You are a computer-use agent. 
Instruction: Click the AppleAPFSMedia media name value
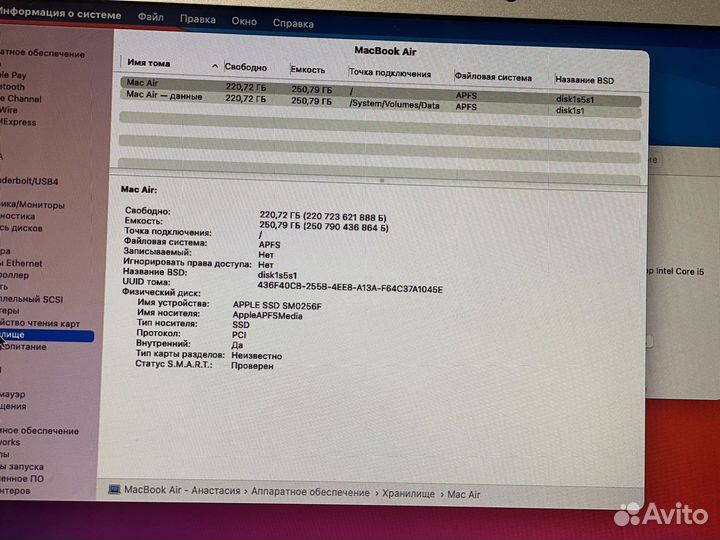267,316
